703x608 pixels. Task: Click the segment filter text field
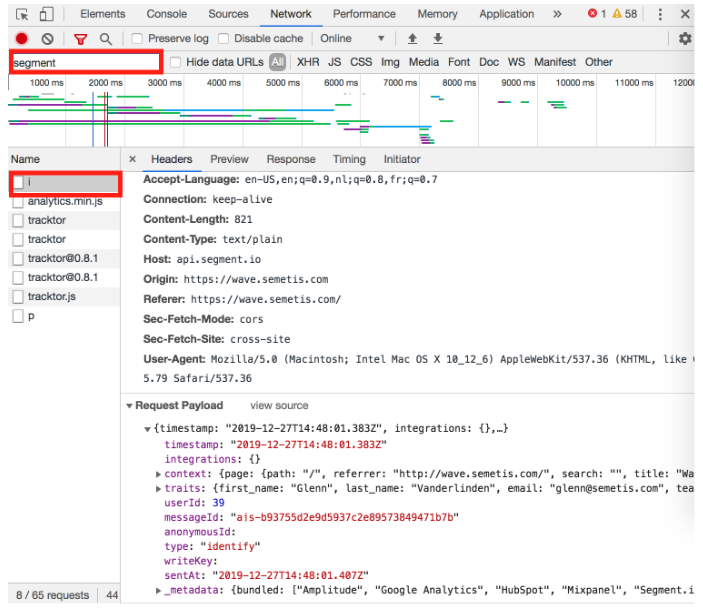(85, 62)
